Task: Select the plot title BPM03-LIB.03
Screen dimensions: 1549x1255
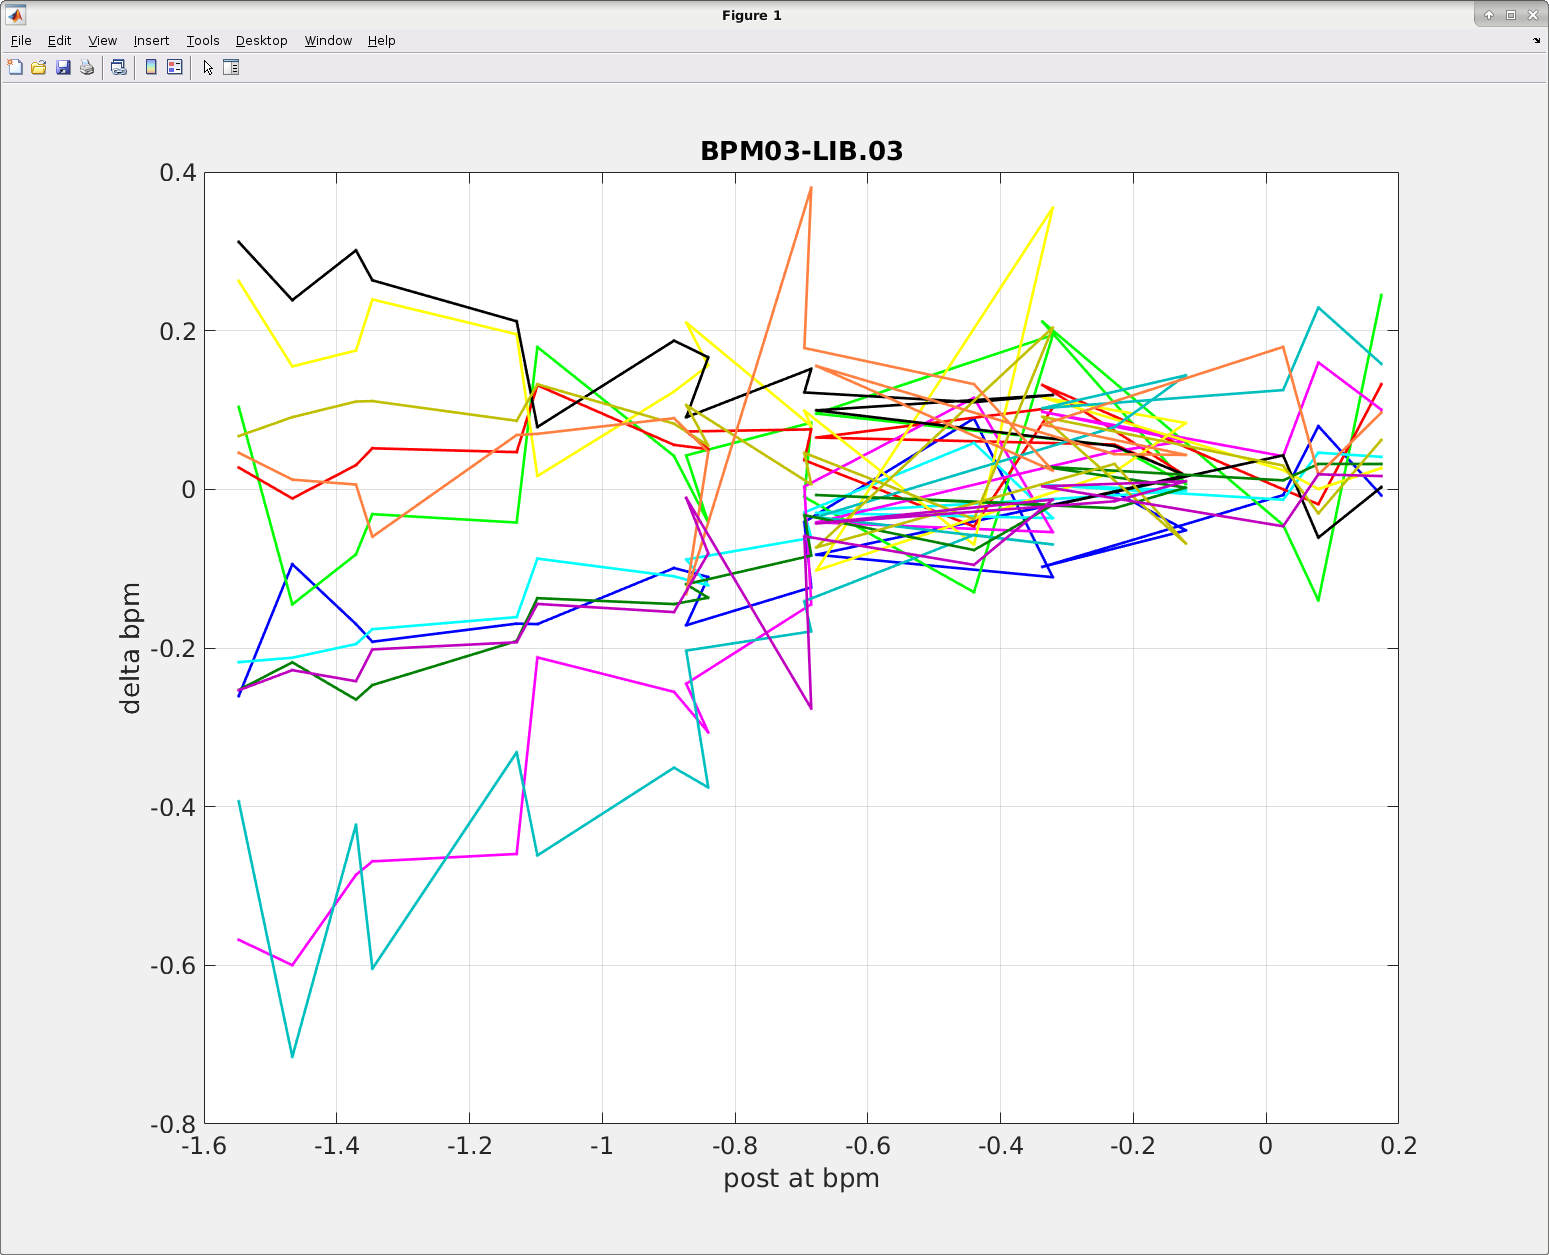Action: click(x=801, y=151)
